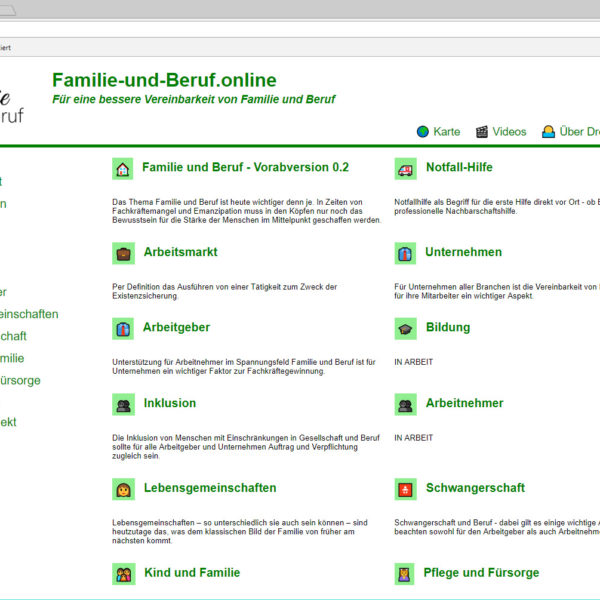Image resolution: width=600 pixels, height=600 pixels.
Task: Click the icon beside Schwangerschaft heading
Action: point(405,489)
